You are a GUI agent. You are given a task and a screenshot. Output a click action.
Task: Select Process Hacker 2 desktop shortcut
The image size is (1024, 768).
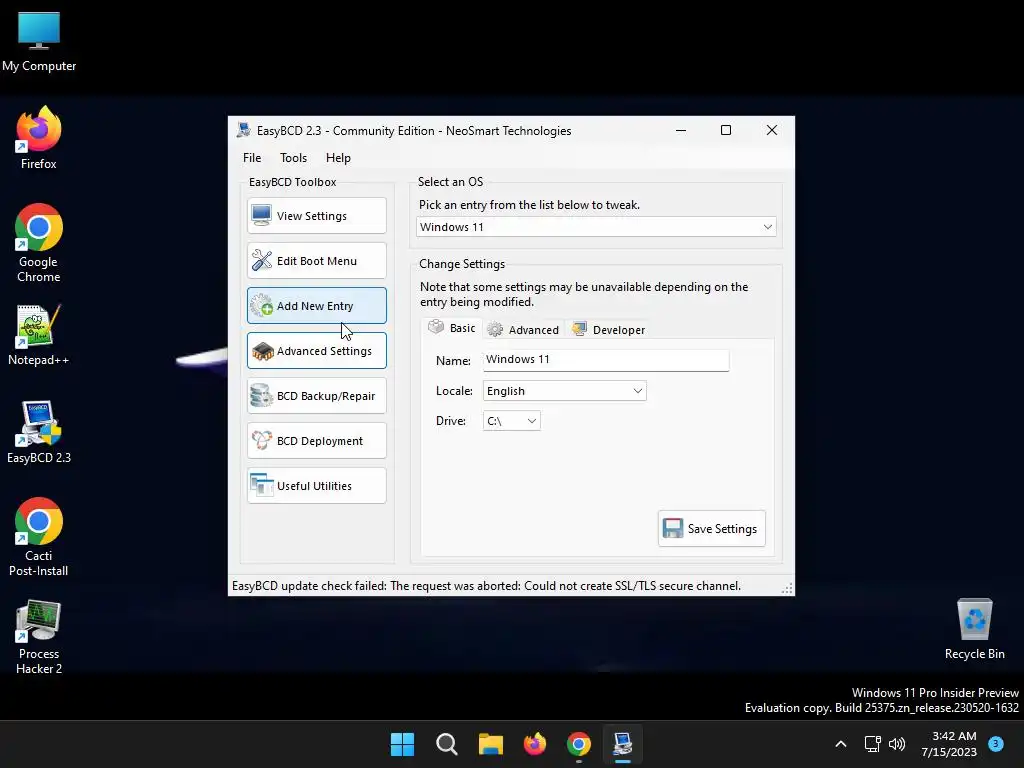(39, 637)
